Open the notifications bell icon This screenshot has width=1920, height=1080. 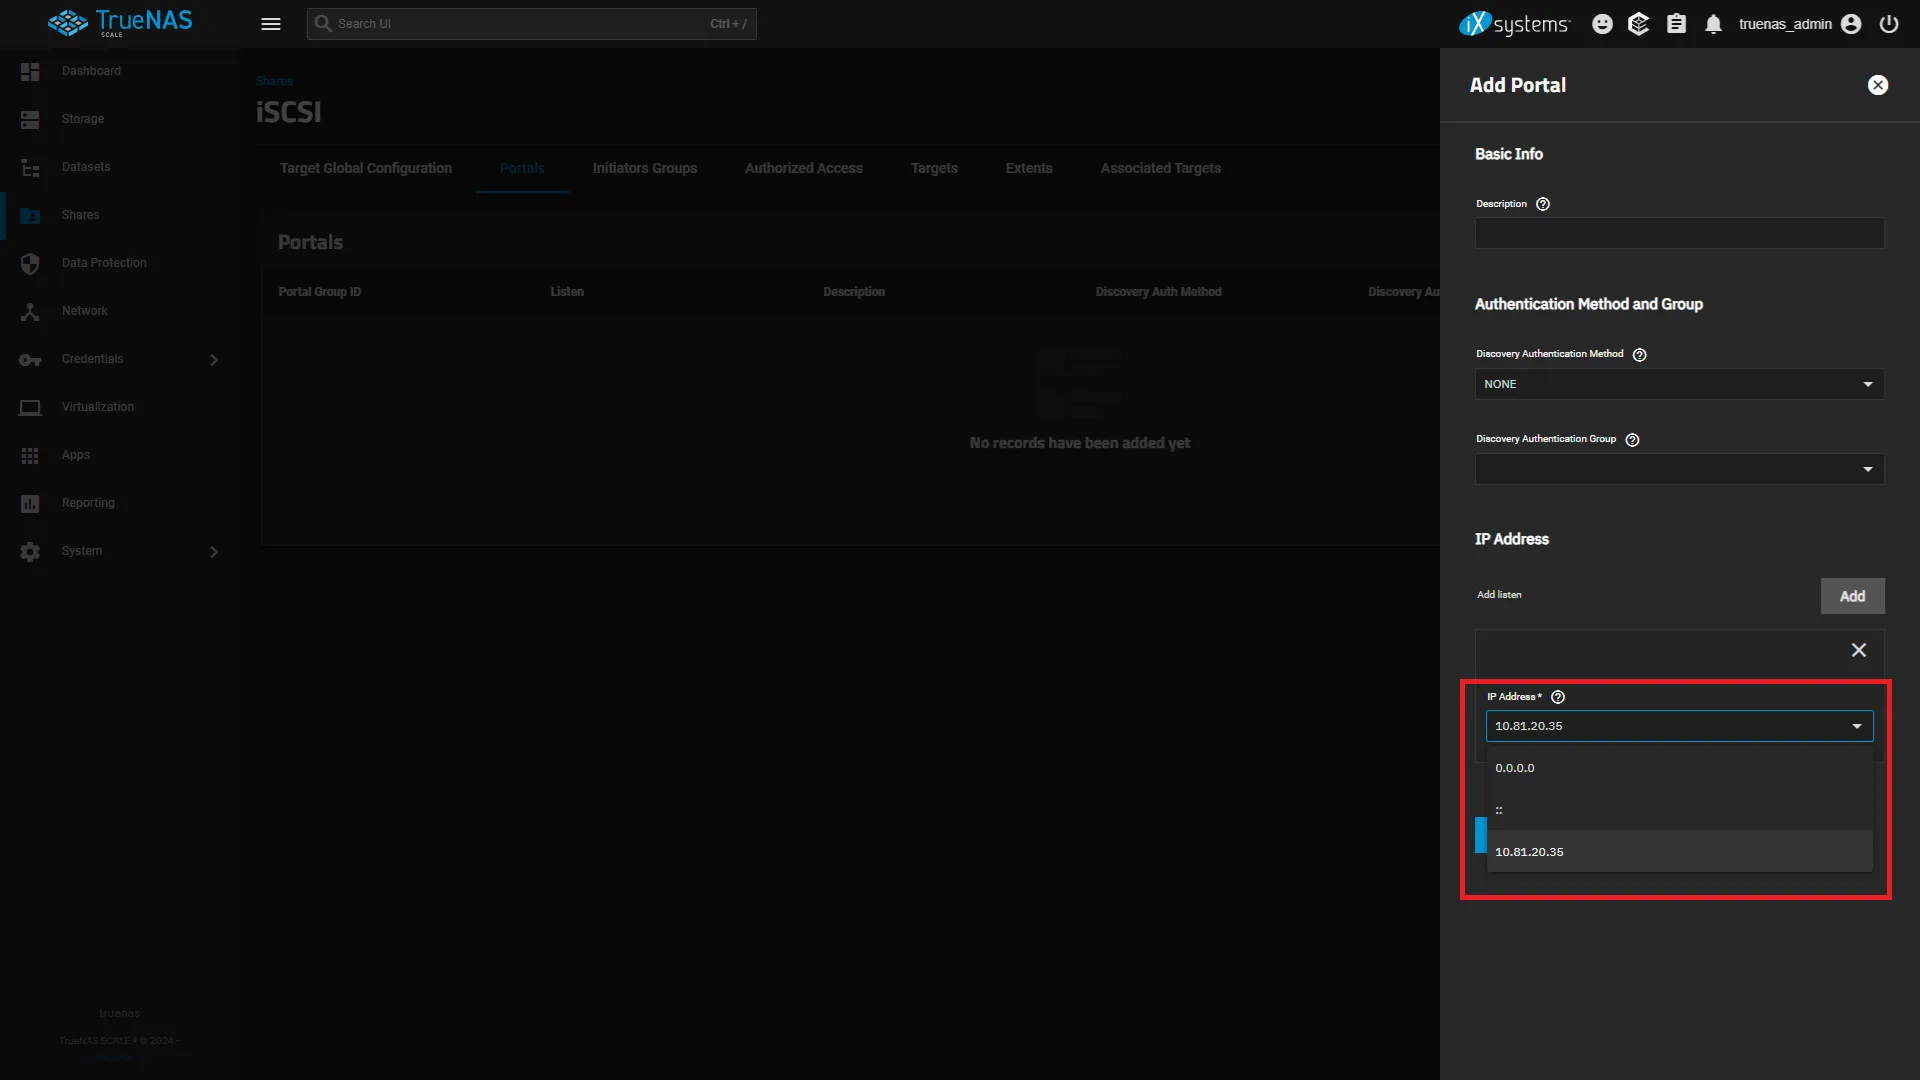(1713, 23)
